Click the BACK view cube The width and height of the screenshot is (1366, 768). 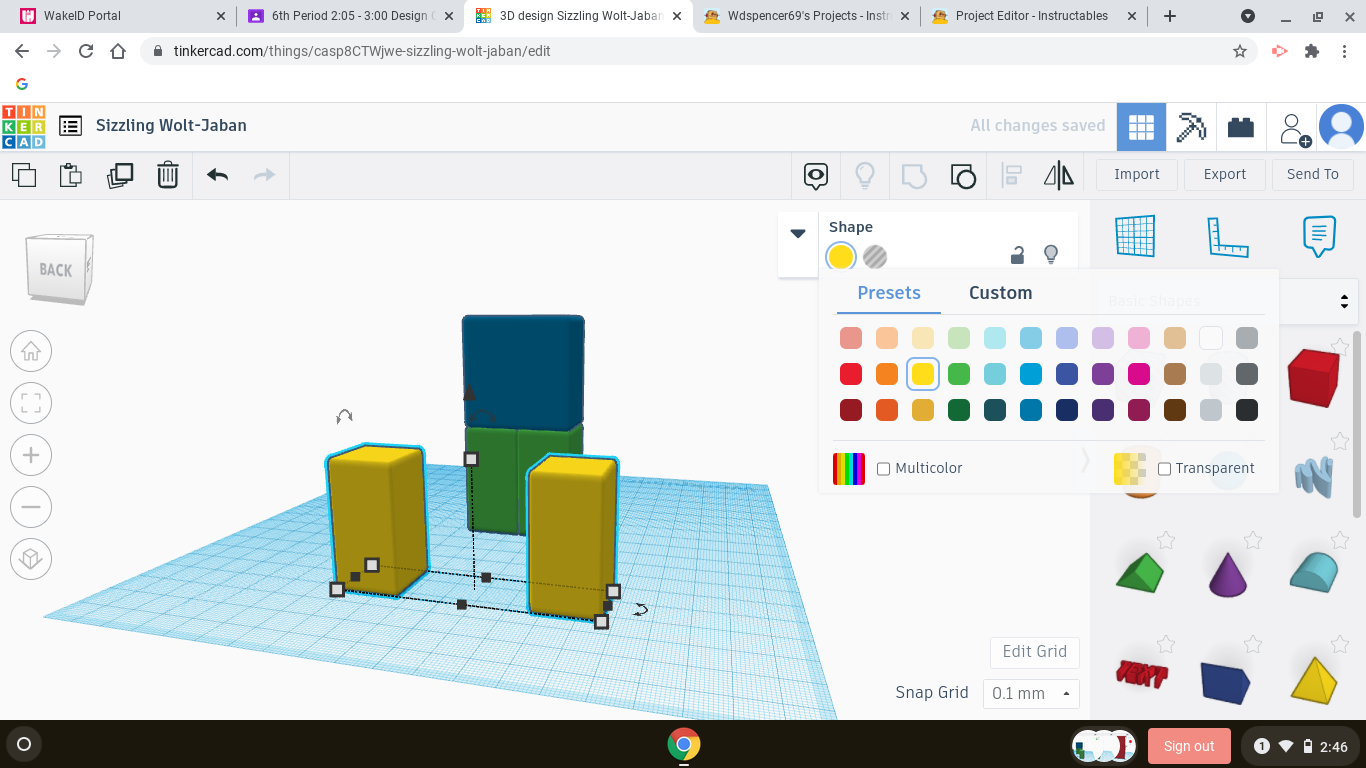58,269
